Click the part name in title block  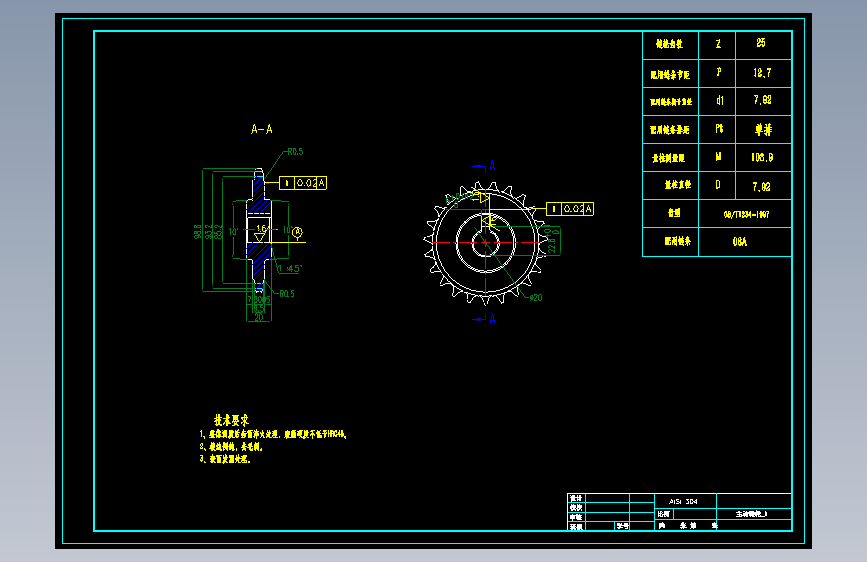(x=751, y=514)
